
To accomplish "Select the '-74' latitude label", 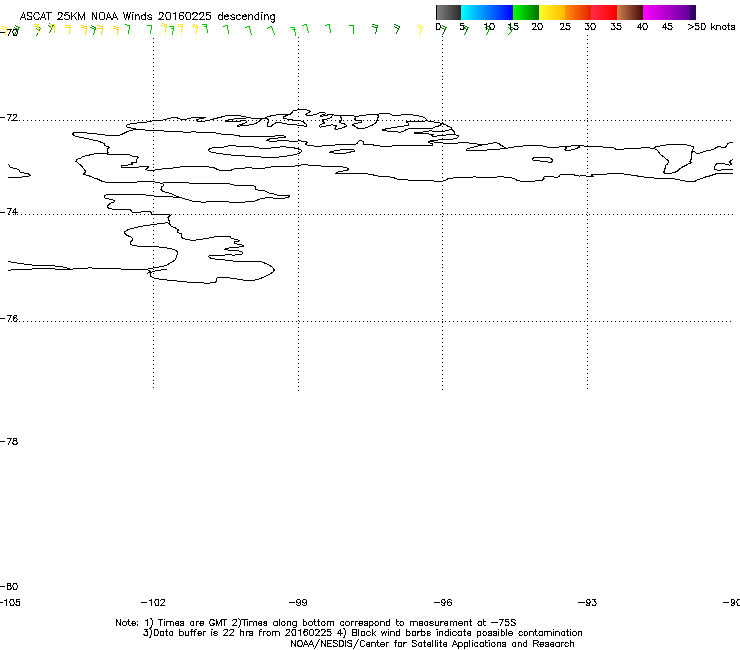I will pos(9,211).
